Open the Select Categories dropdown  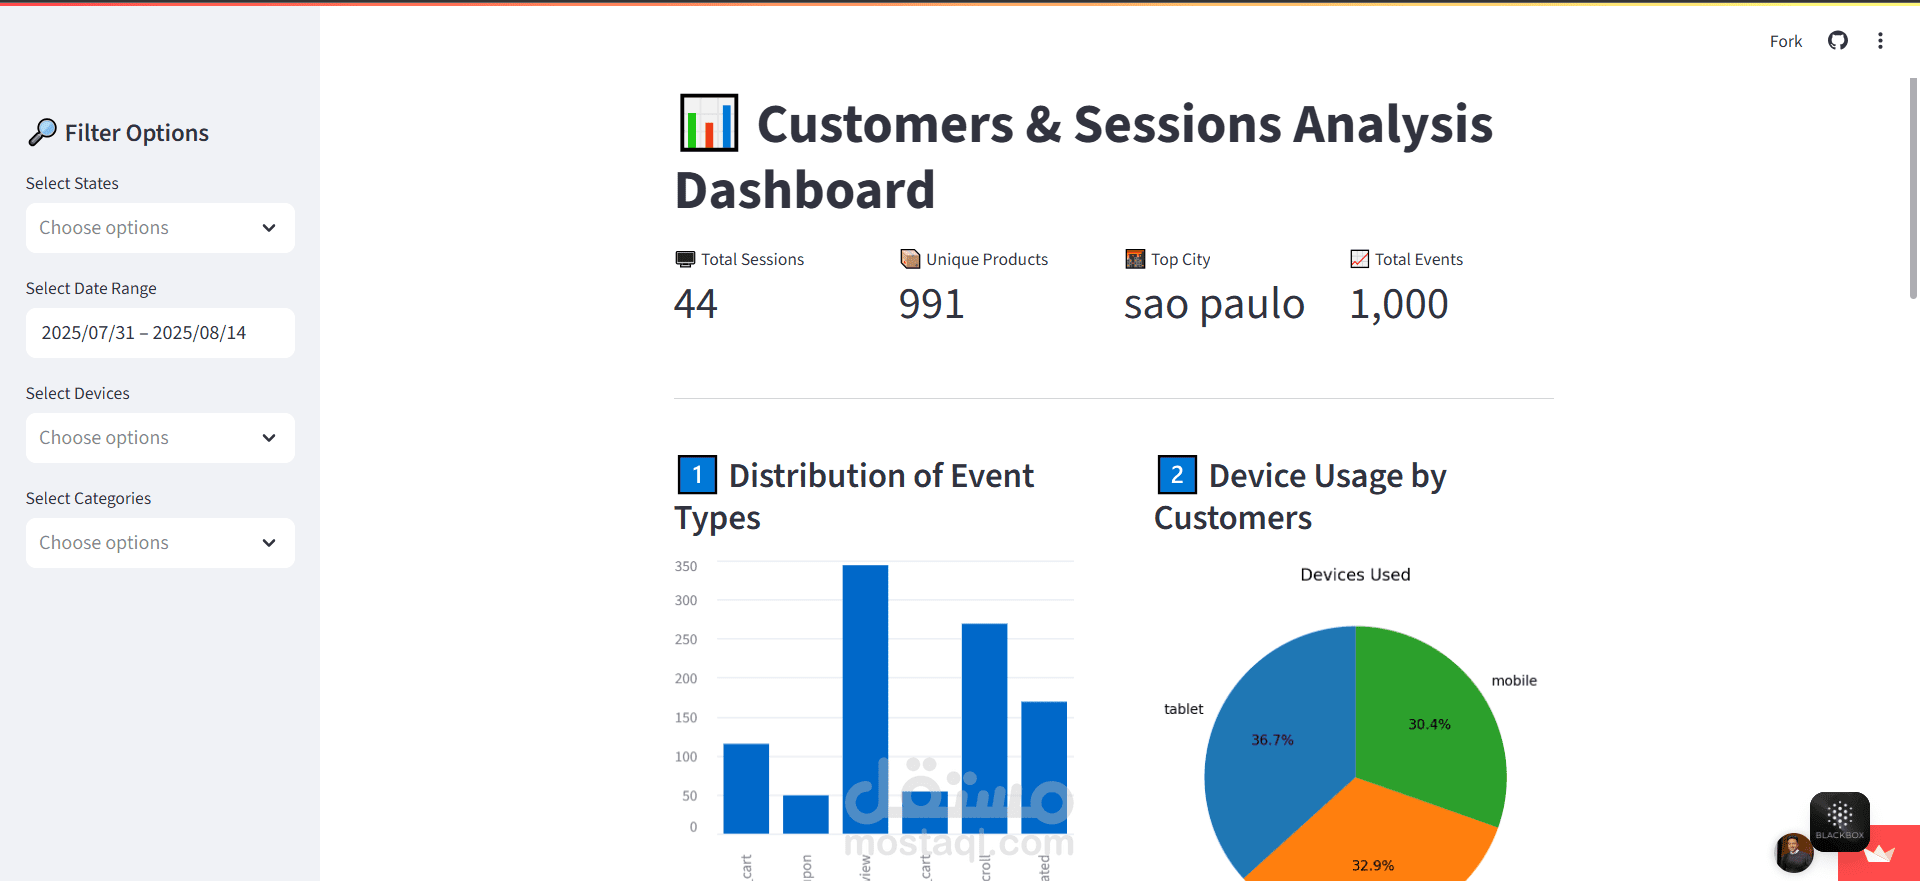(160, 543)
